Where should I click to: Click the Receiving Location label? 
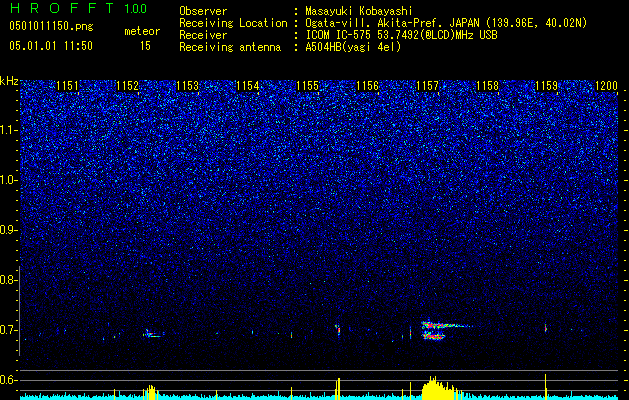[233, 24]
